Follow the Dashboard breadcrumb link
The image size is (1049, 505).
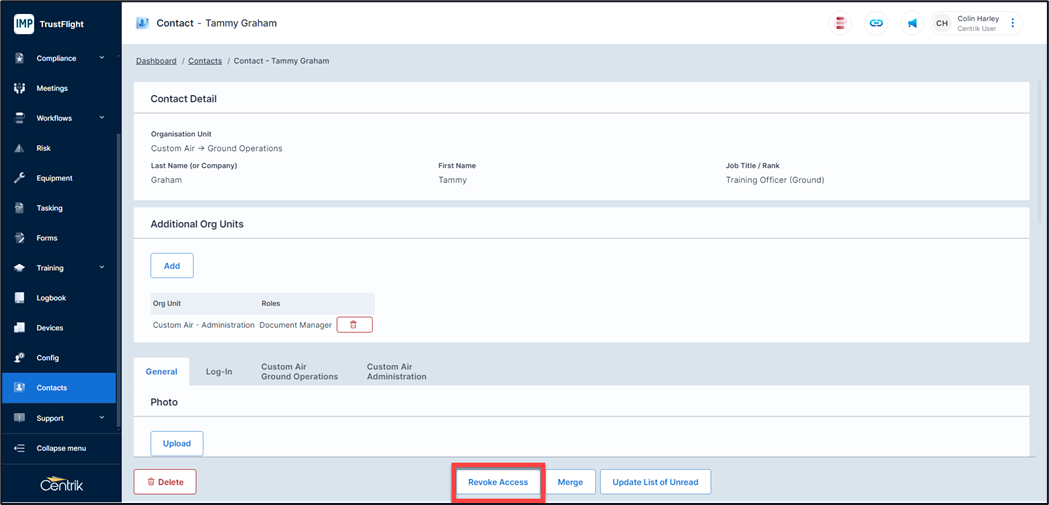(156, 61)
